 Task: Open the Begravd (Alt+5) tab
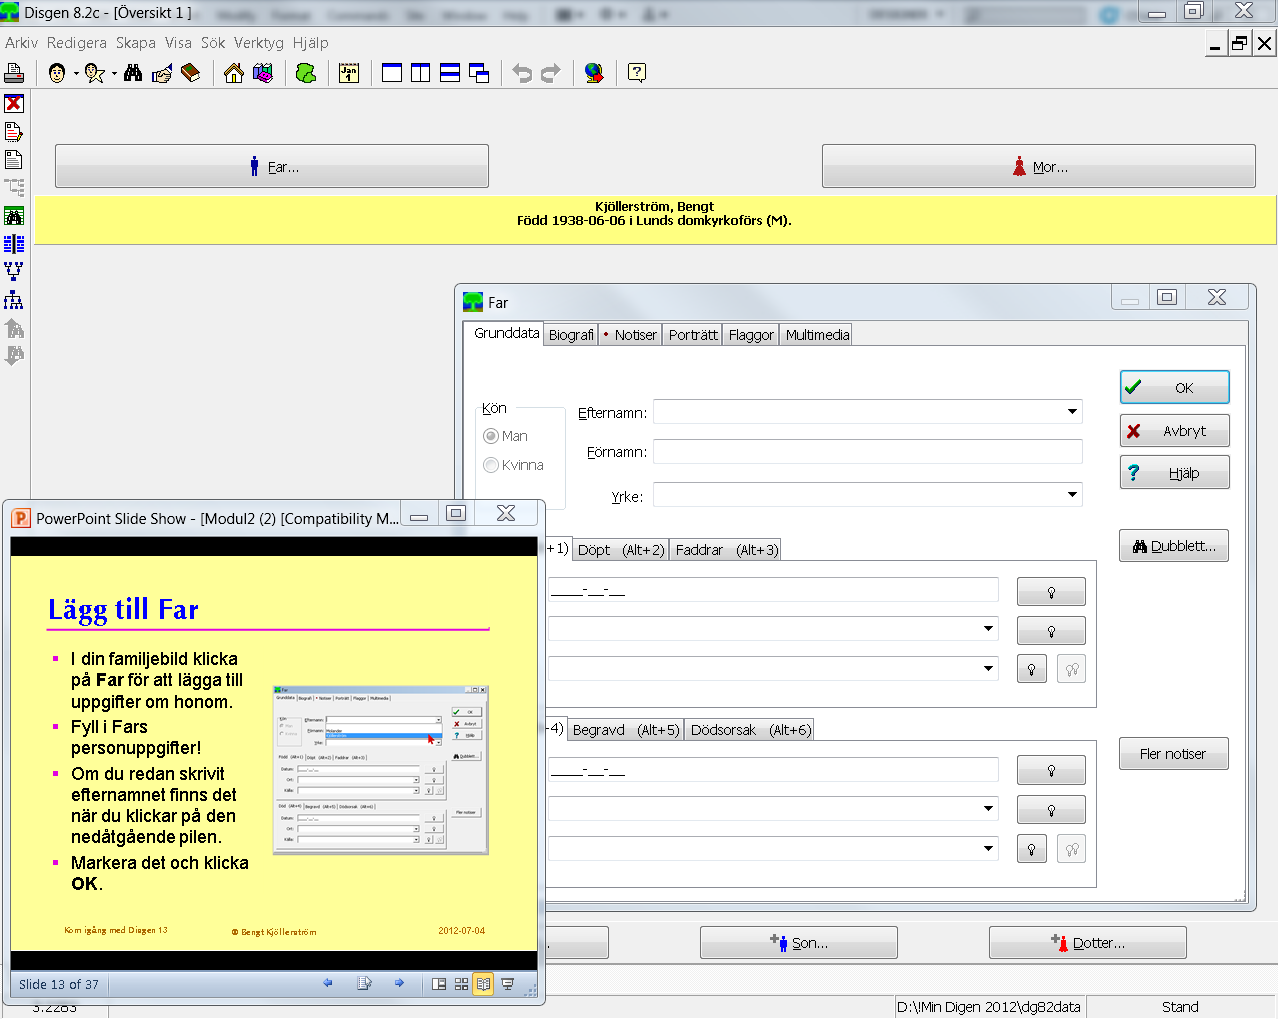(625, 730)
